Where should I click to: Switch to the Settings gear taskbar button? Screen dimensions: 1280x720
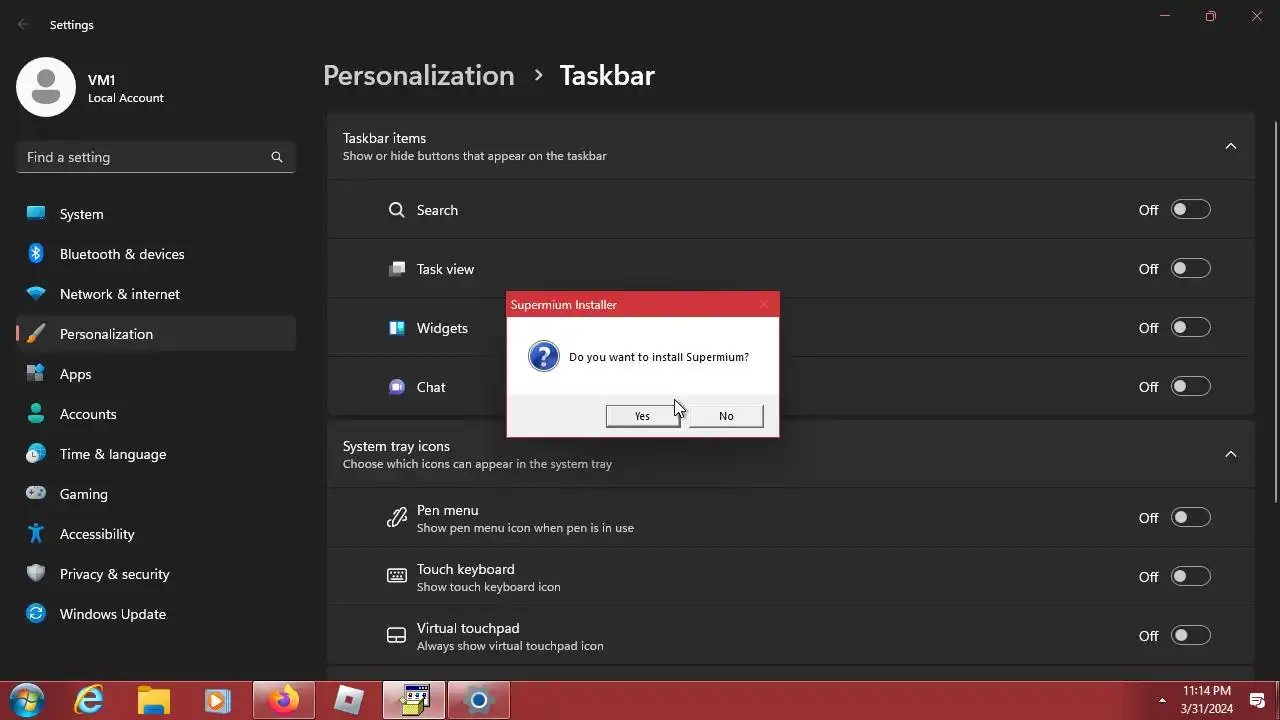(479, 701)
